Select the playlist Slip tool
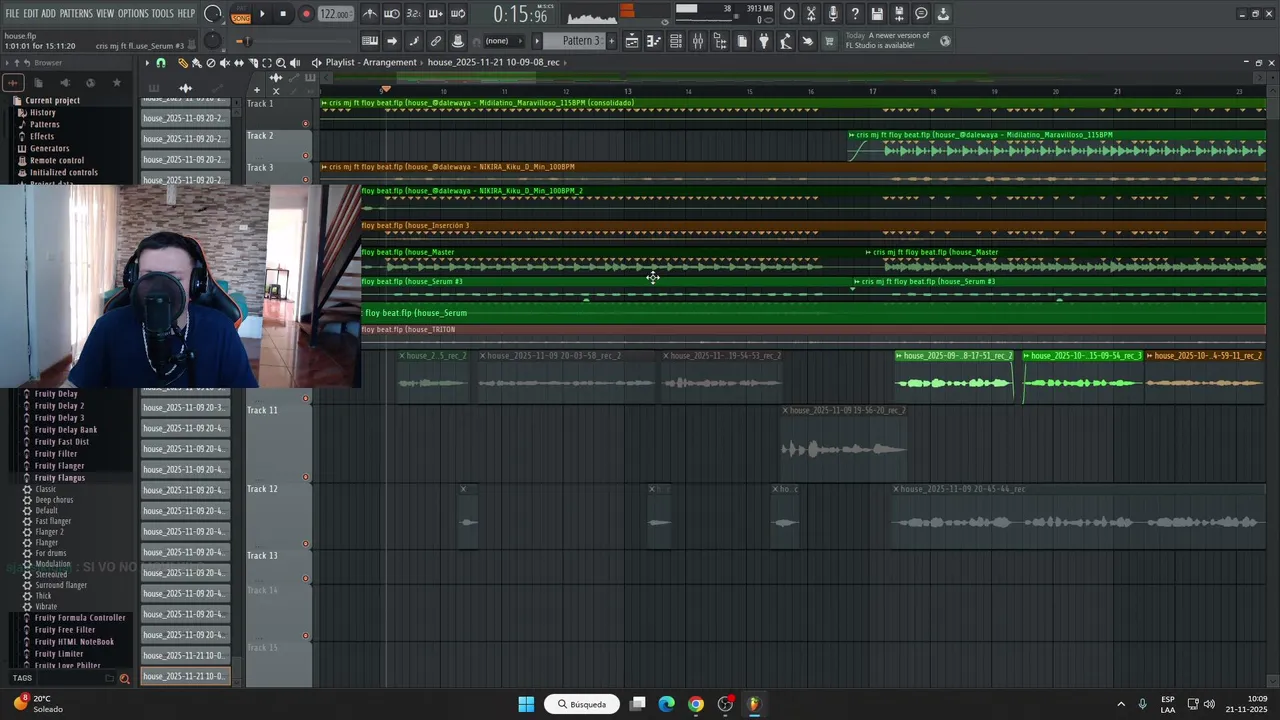Viewport: 1280px width, 720px height. (239, 62)
